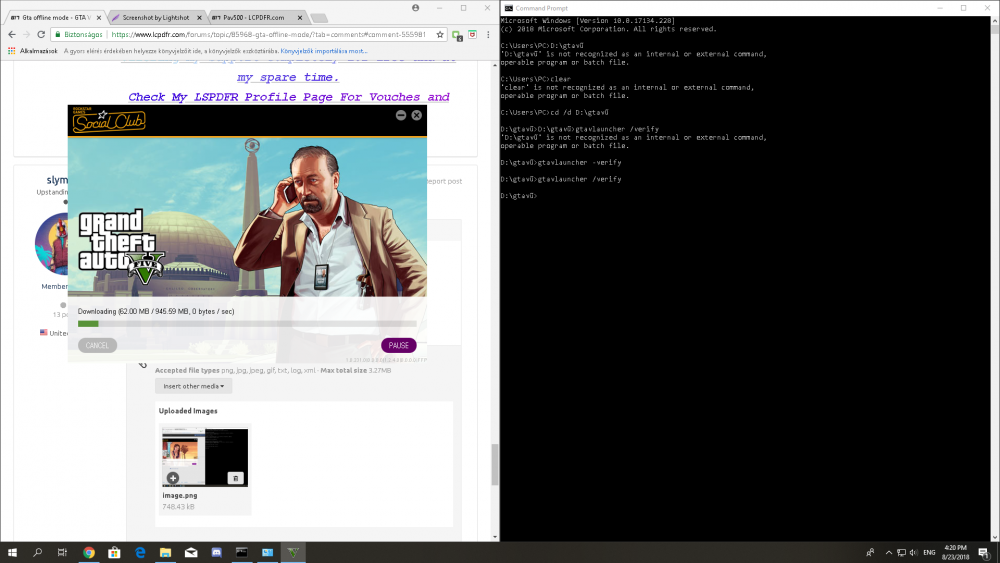Close the Gta offline mode tab

(99, 18)
